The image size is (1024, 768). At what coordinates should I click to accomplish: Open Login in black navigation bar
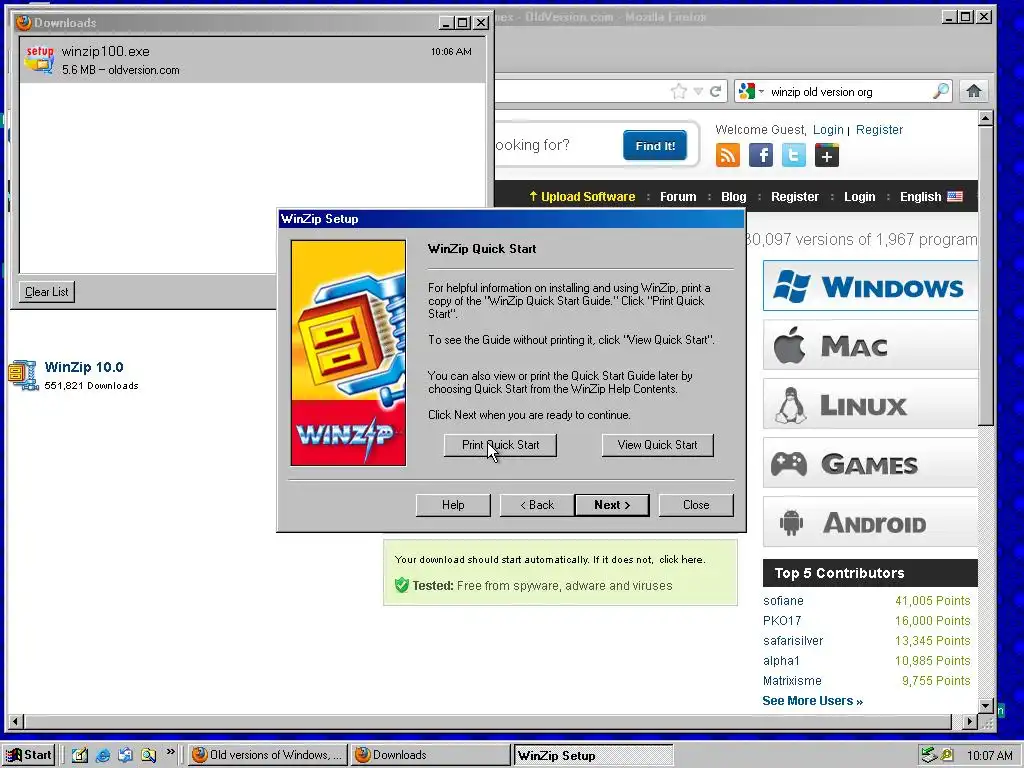(x=859, y=197)
